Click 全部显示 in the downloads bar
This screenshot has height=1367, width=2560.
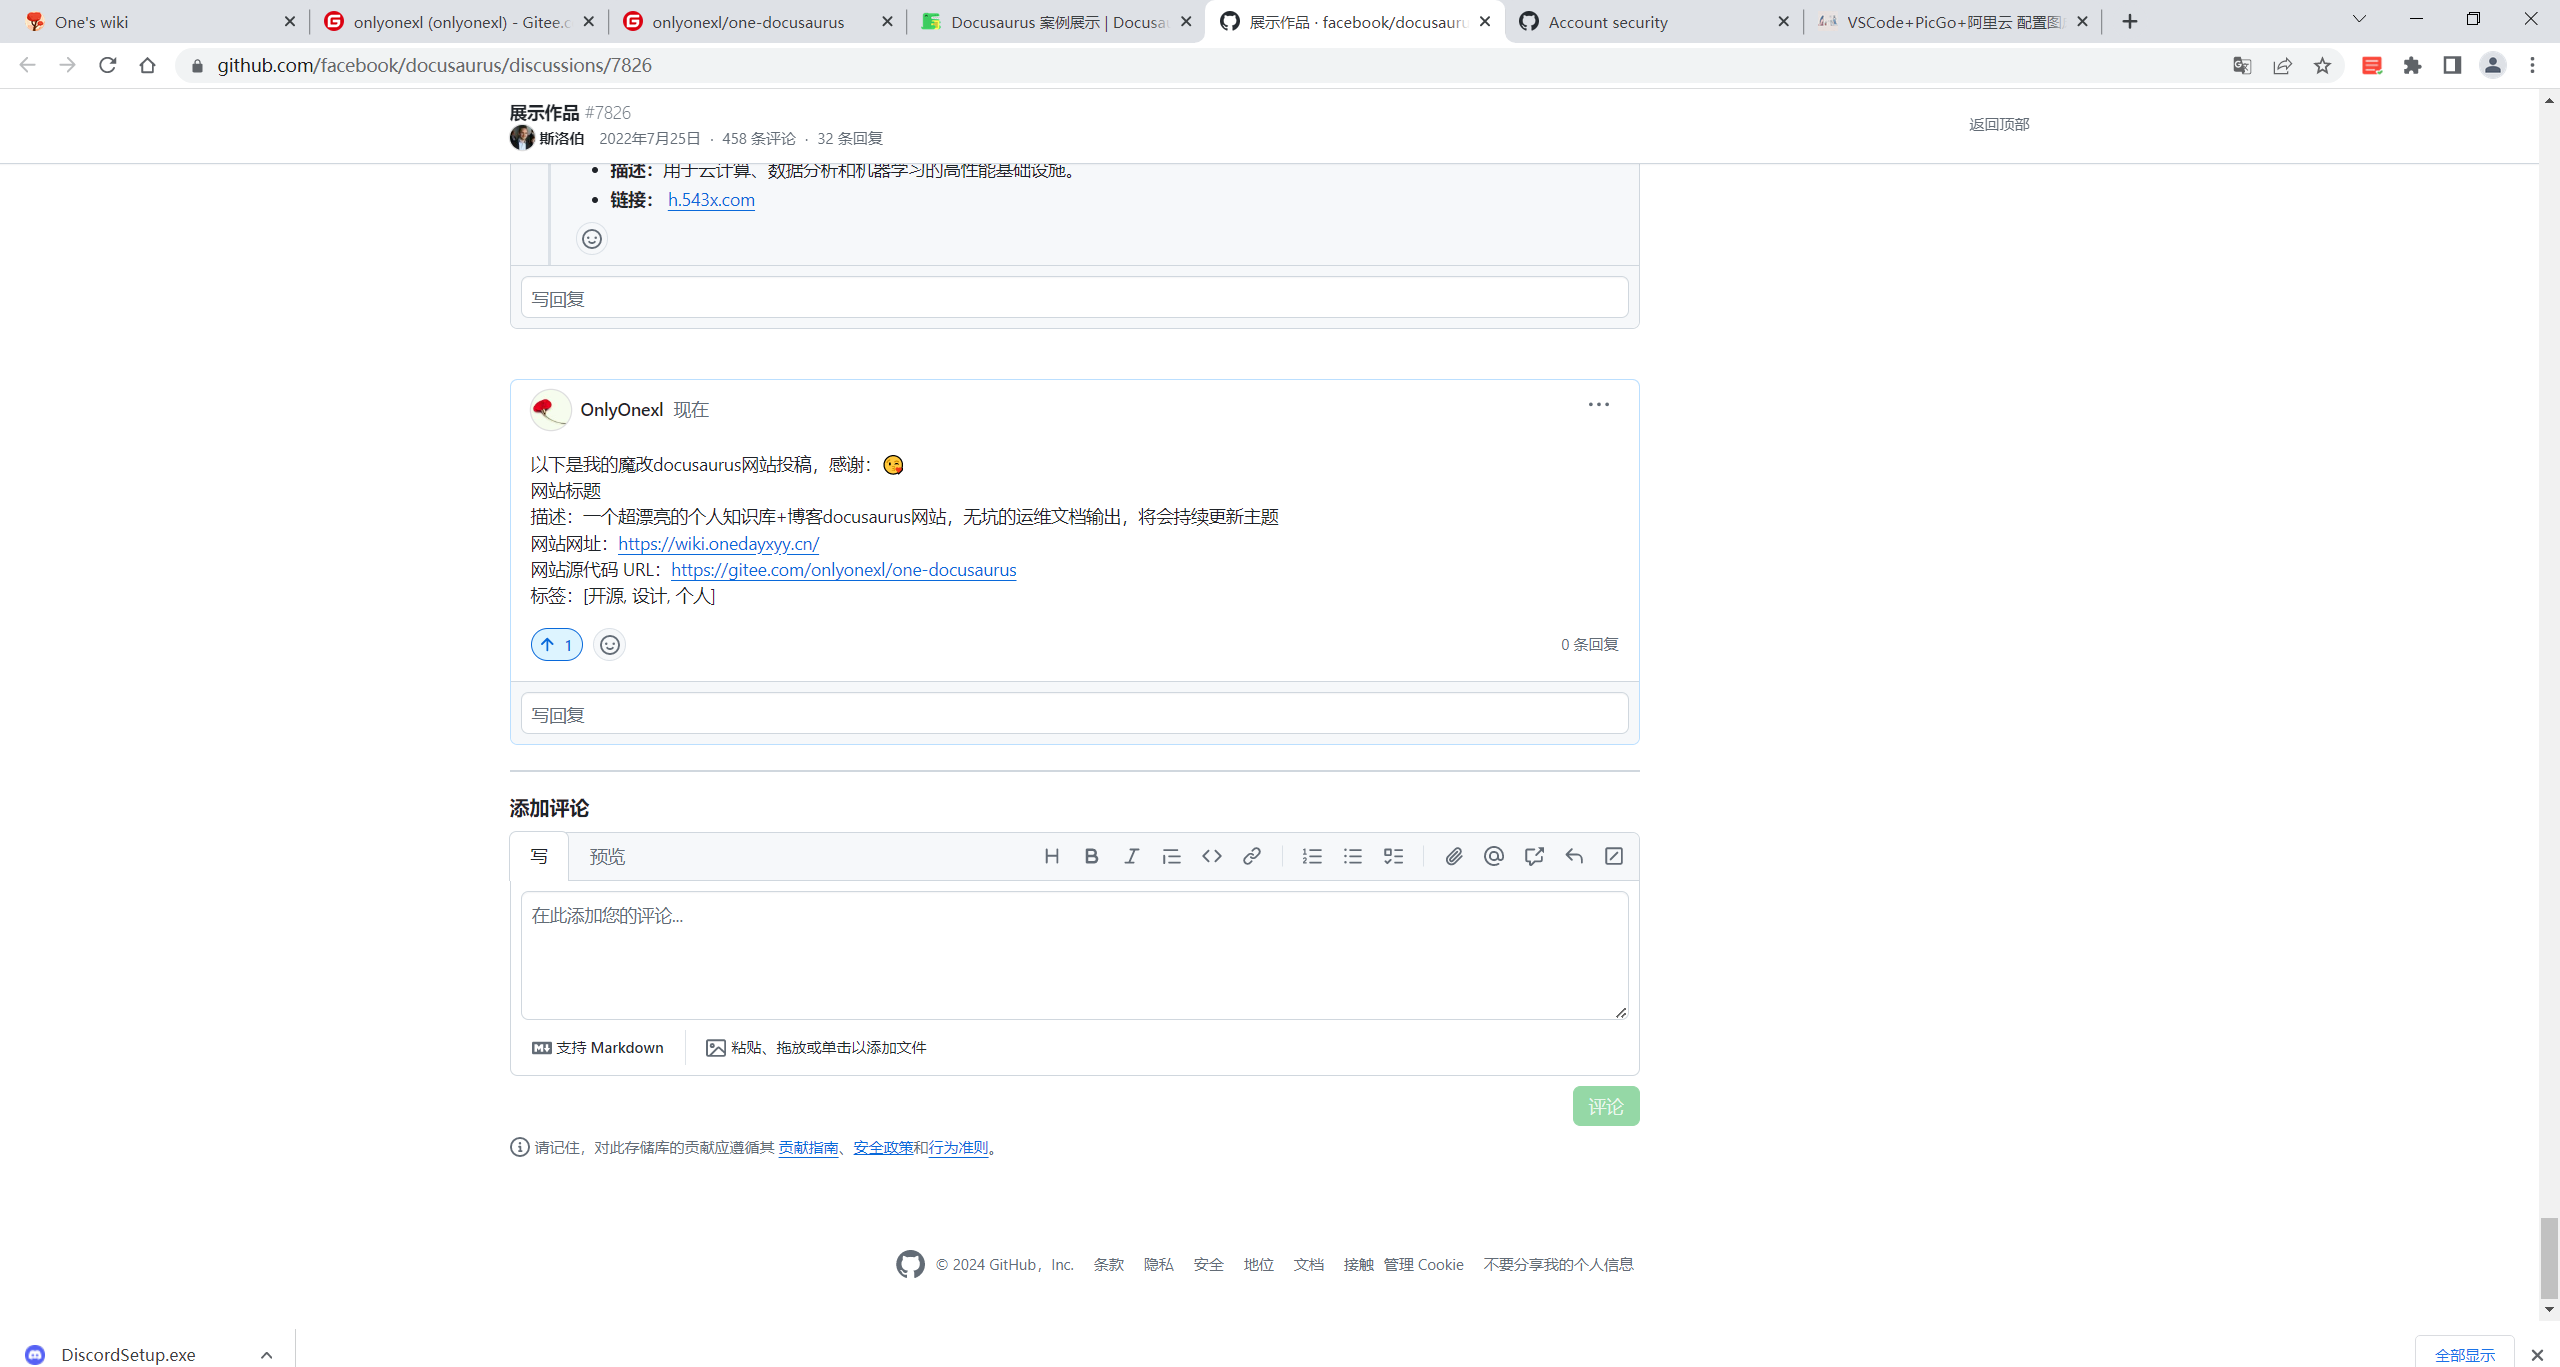2464,1355
